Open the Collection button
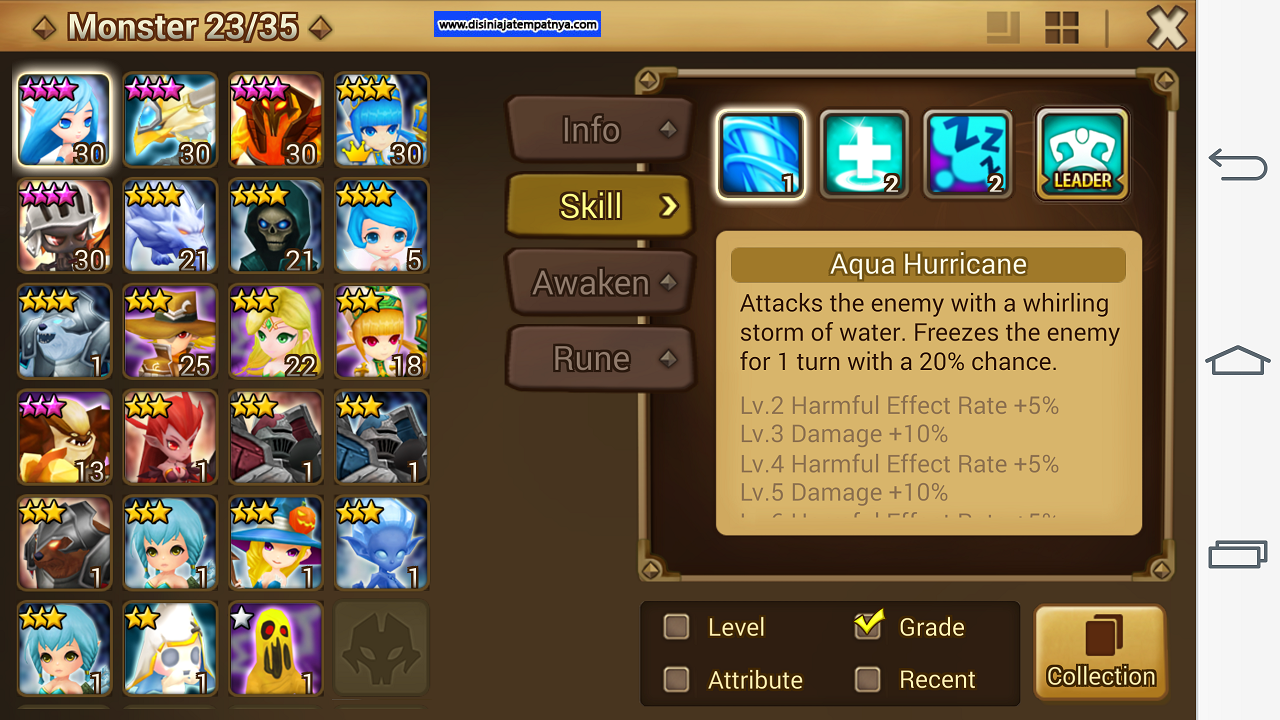 tap(1100, 653)
